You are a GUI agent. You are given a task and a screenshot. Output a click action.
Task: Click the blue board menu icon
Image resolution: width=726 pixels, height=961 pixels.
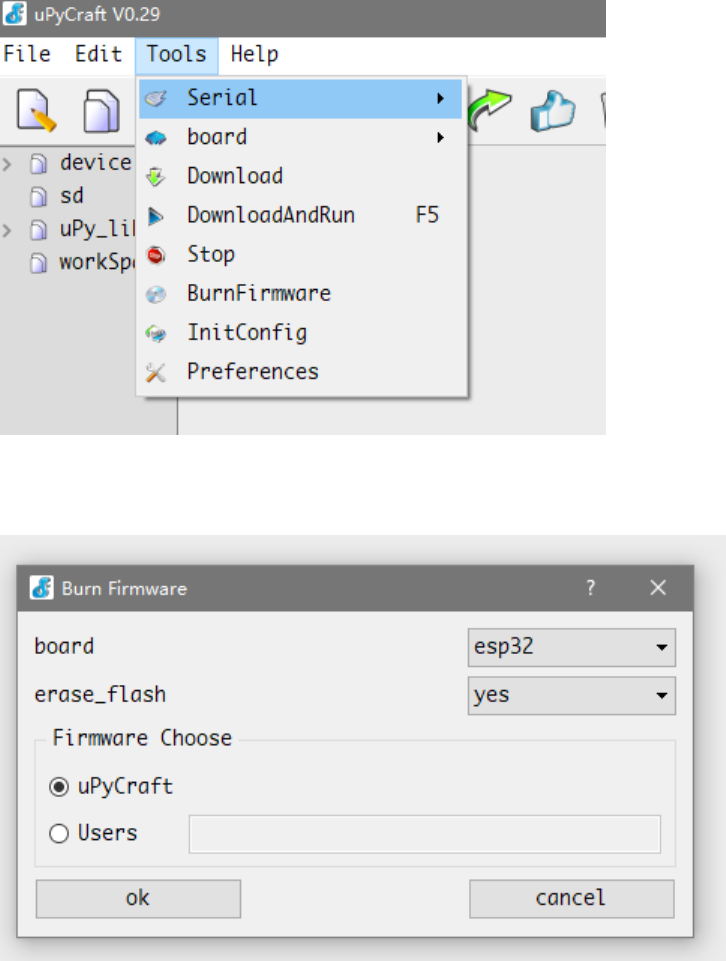[156, 137]
